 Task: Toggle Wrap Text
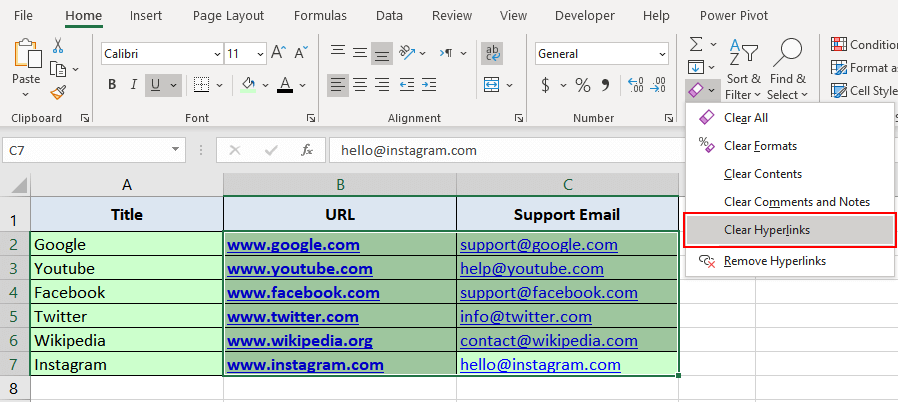[x=492, y=53]
